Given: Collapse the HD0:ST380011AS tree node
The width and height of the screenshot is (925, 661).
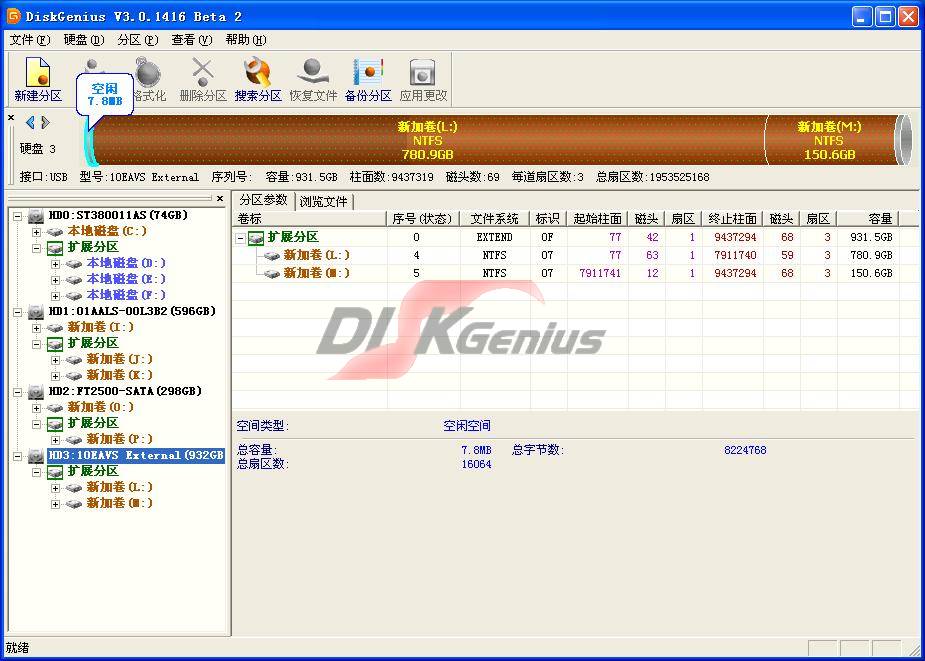Looking at the screenshot, I should [x=18, y=216].
